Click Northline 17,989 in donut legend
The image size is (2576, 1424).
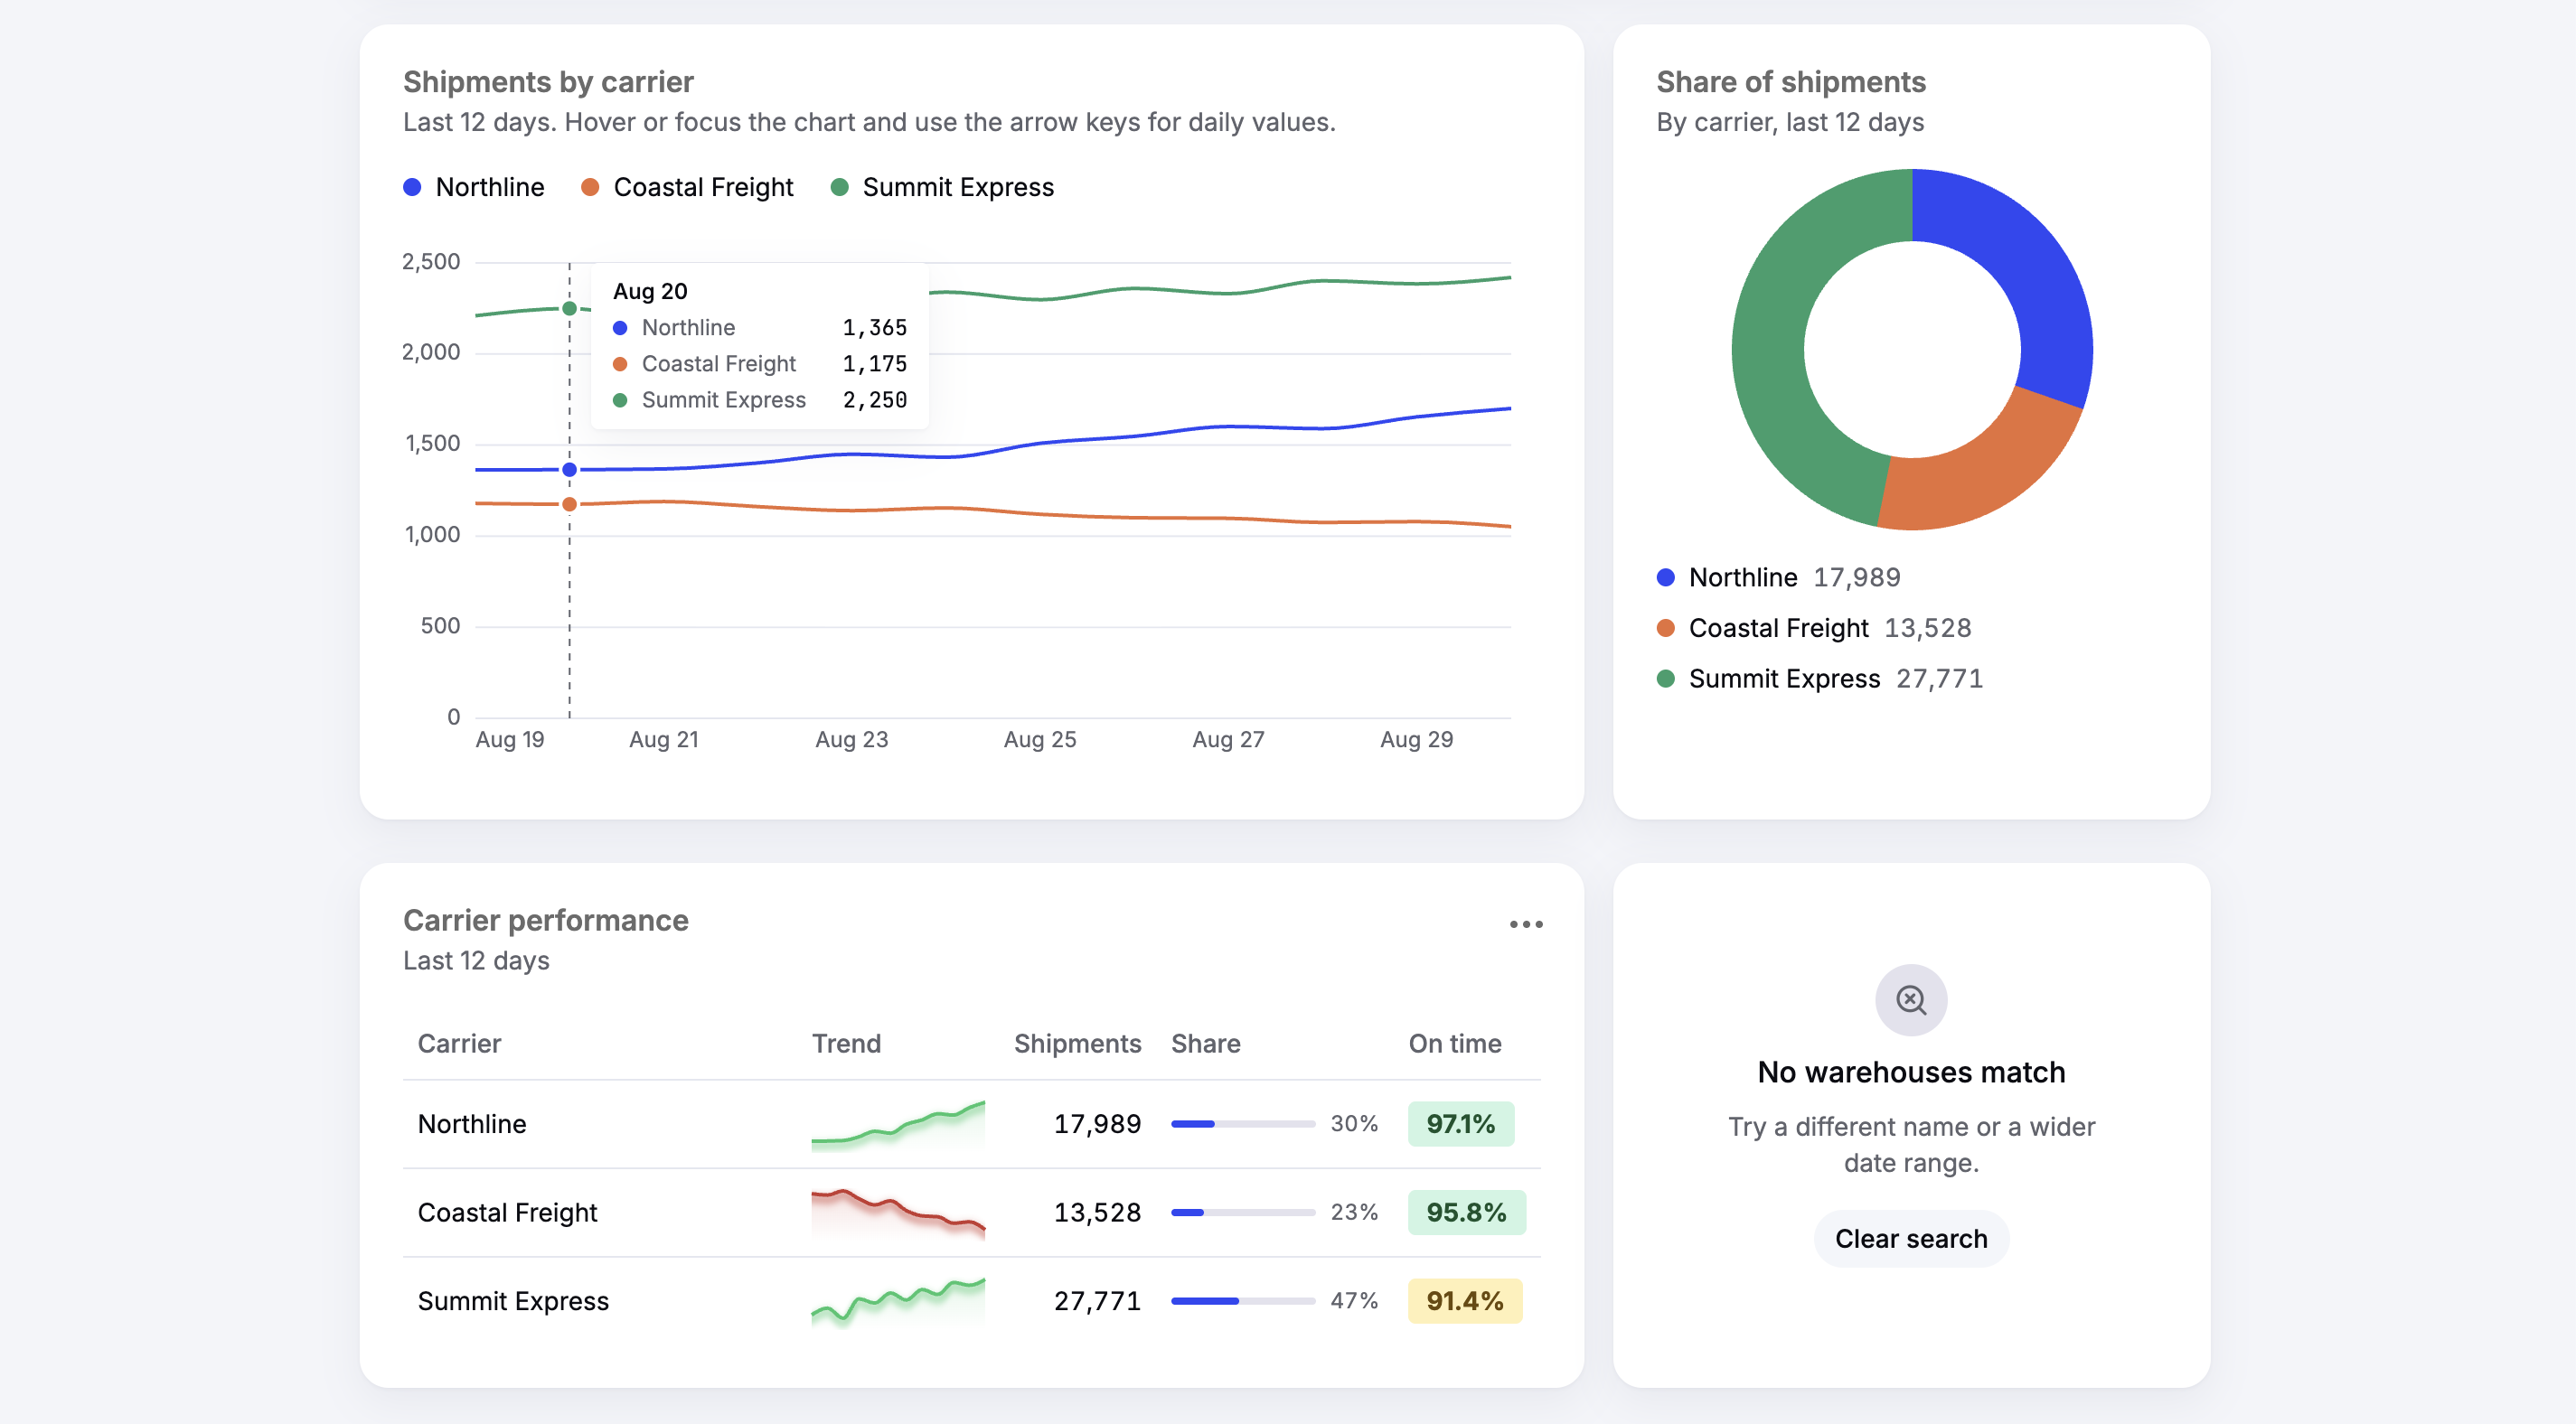(1778, 577)
